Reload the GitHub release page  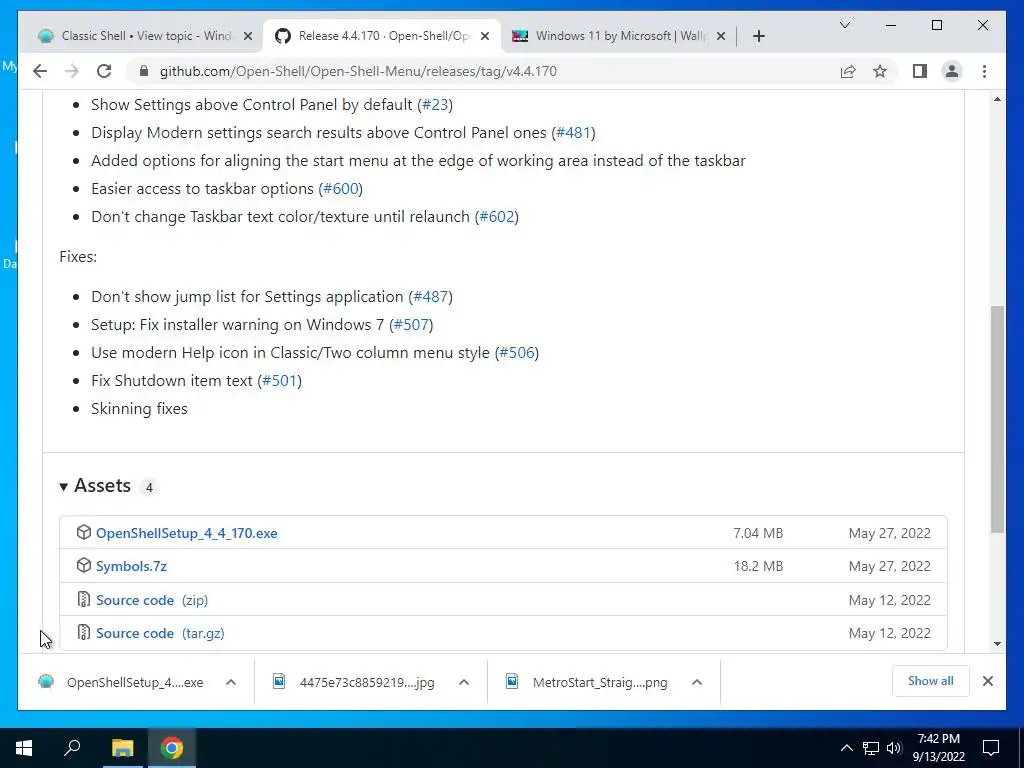pos(104,71)
